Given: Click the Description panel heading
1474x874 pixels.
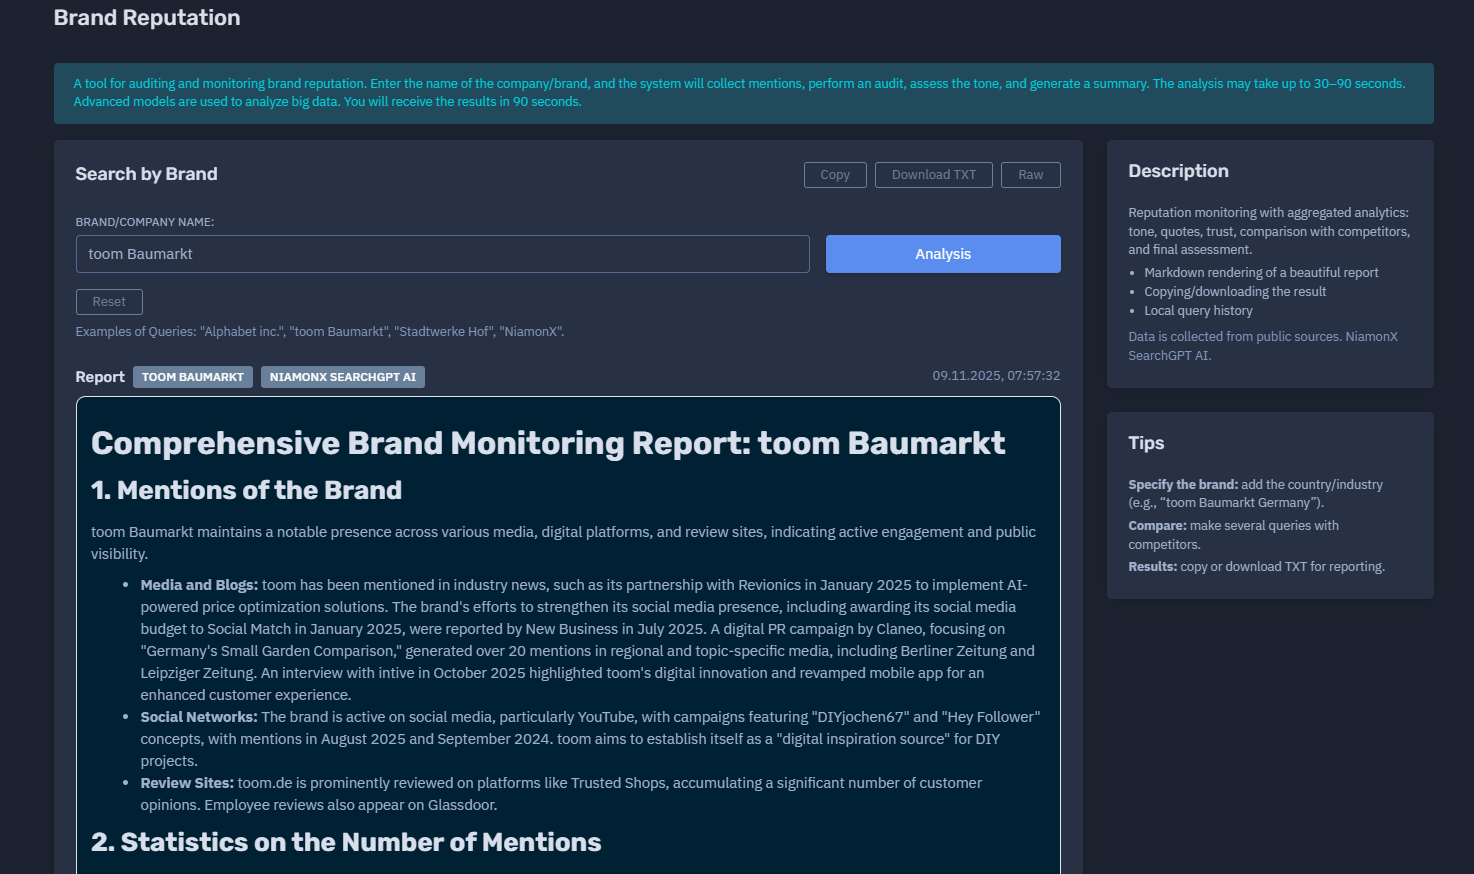Looking at the screenshot, I should click(x=1178, y=171).
